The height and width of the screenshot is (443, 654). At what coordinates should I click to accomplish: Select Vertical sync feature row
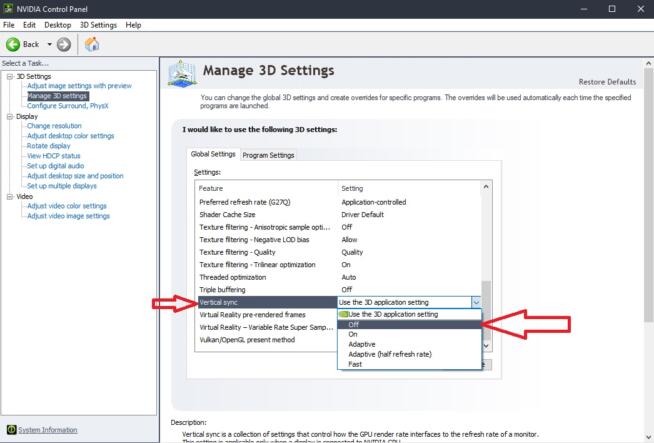click(267, 302)
